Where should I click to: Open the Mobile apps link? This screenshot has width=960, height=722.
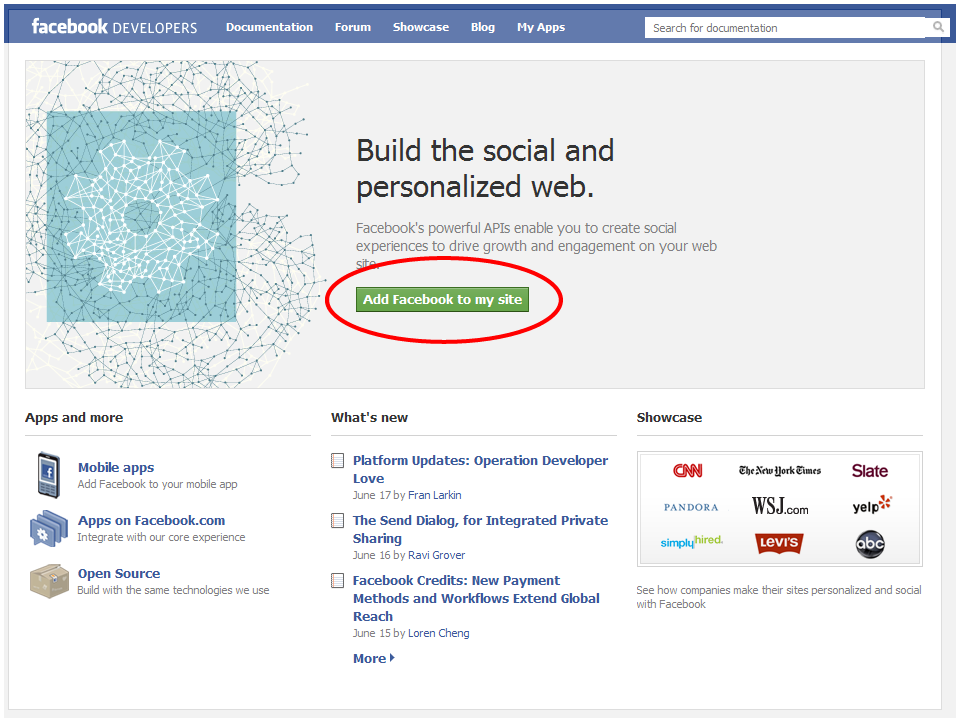[116, 467]
